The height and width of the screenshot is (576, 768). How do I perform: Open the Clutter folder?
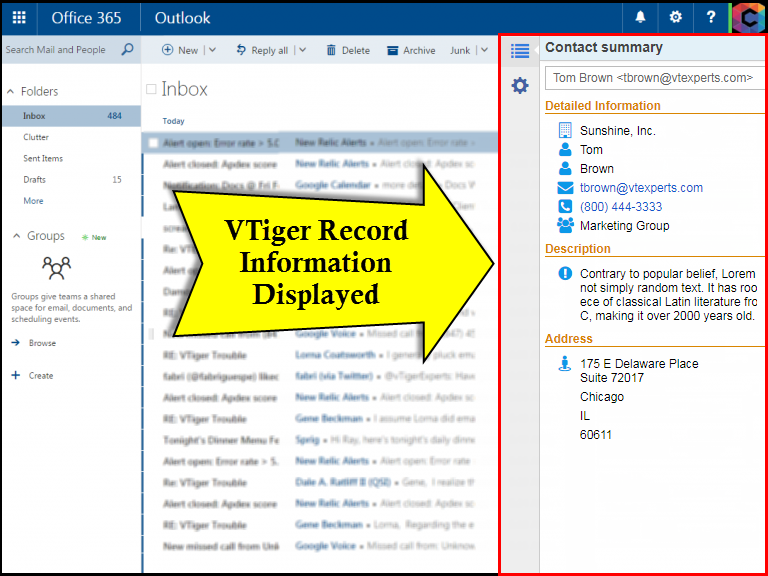36,137
